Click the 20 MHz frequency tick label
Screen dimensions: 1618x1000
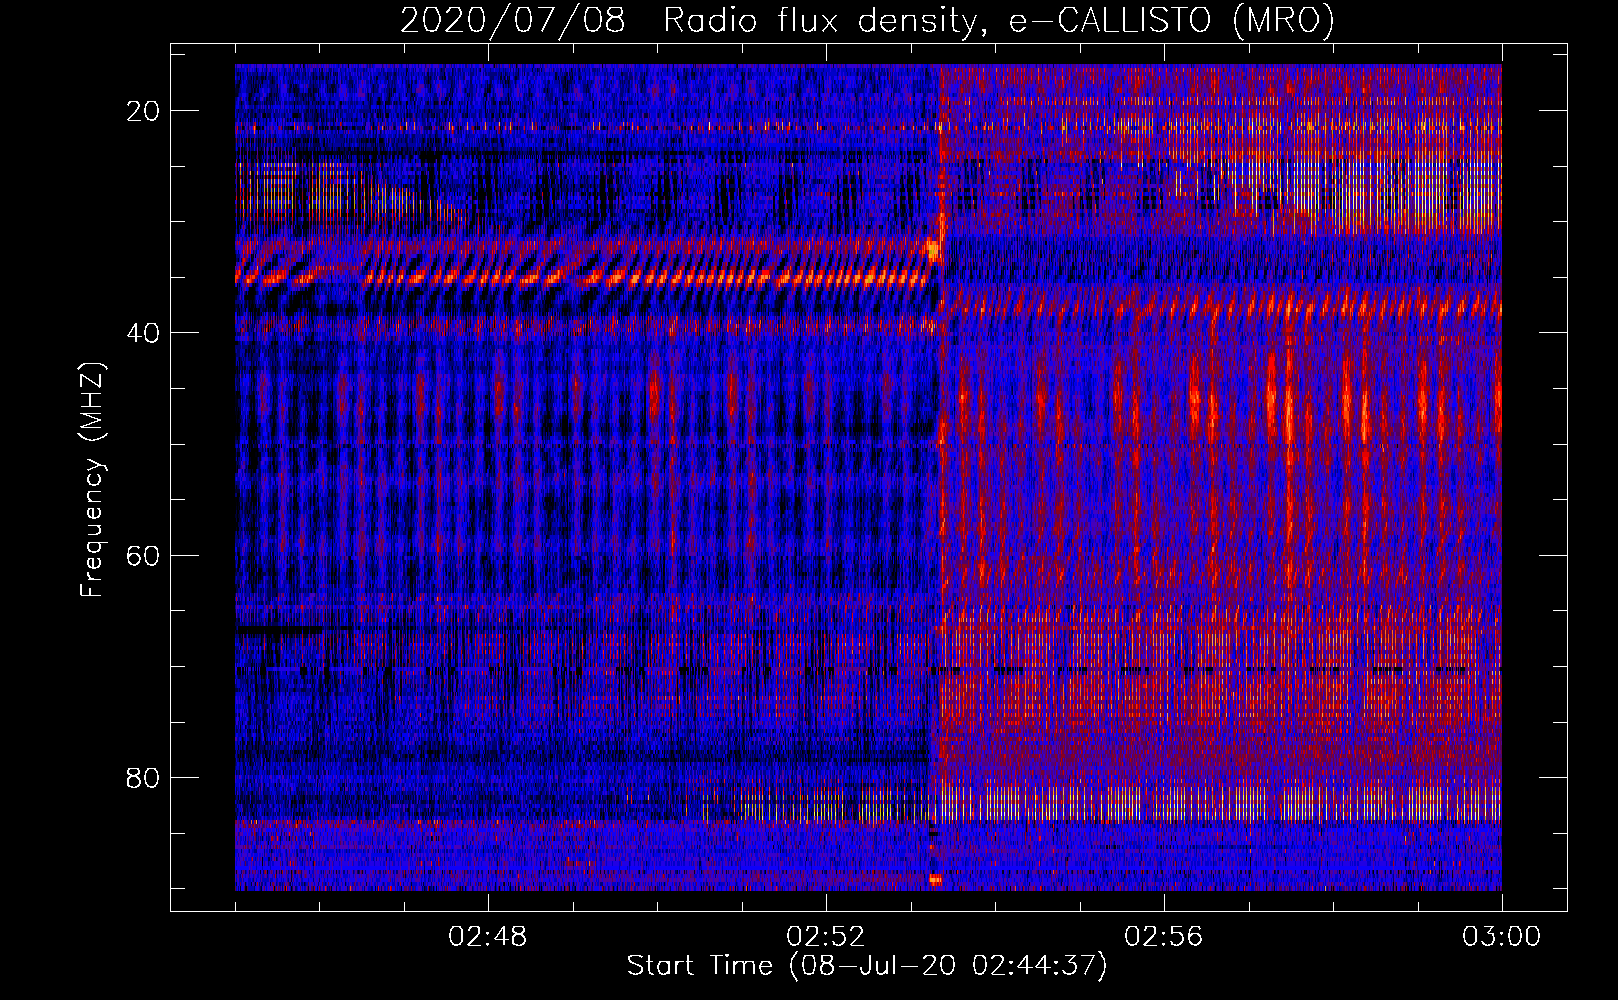pyautogui.click(x=144, y=111)
